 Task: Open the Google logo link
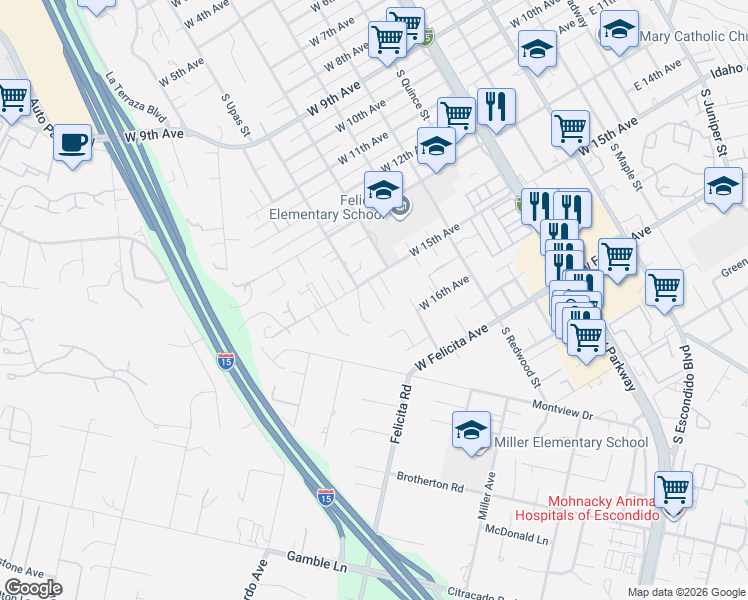pyautogui.click(x=33, y=588)
